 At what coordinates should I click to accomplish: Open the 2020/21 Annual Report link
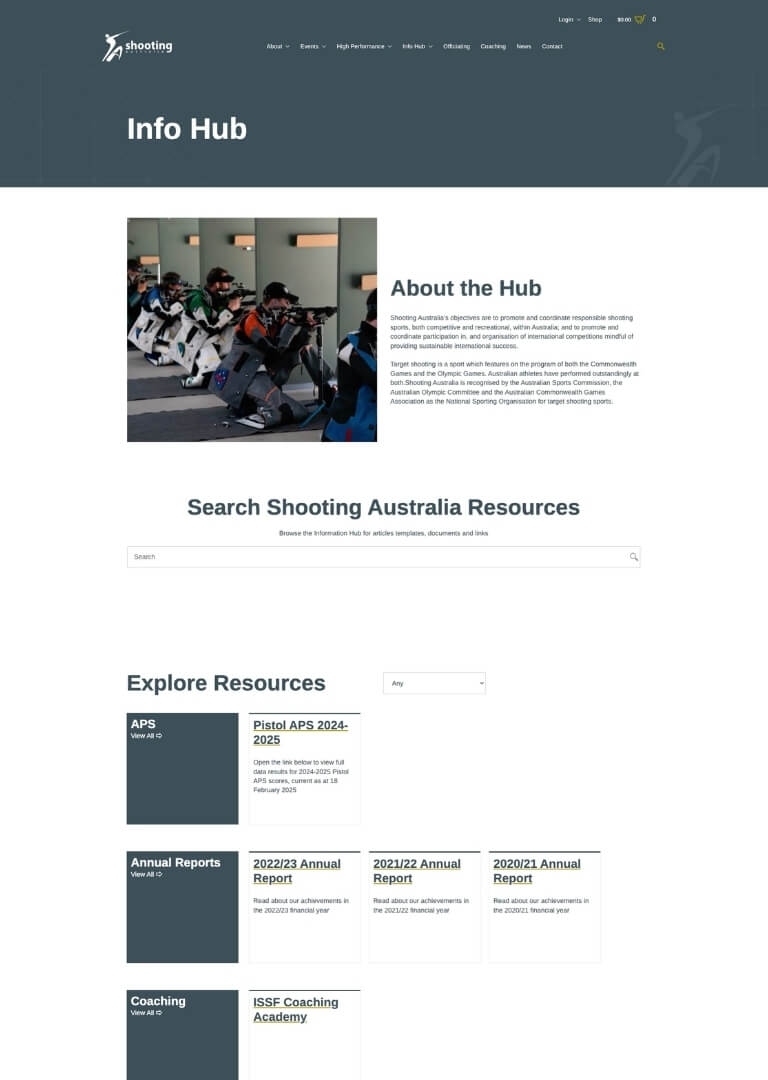pyautogui.click(x=537, y=871)
